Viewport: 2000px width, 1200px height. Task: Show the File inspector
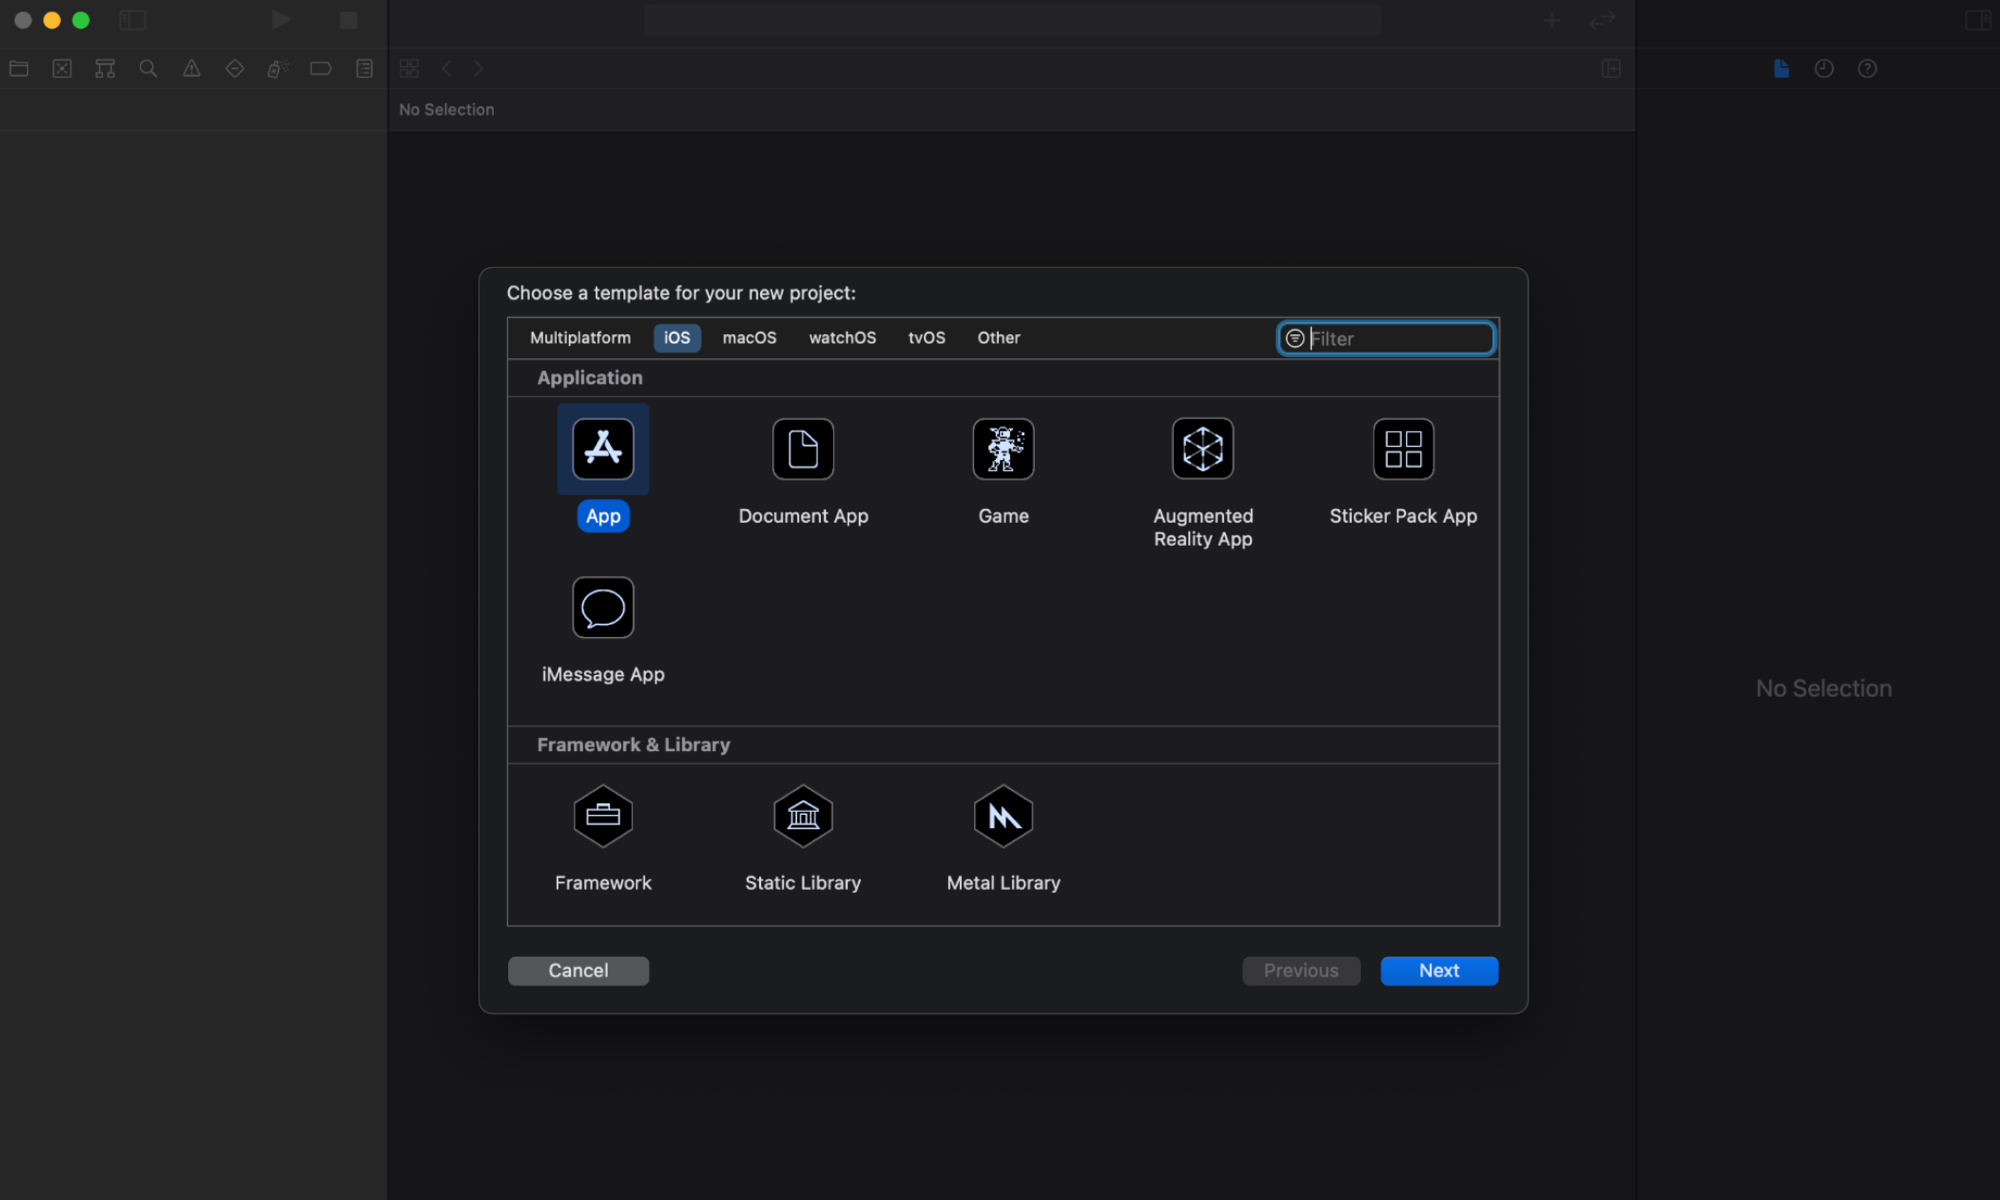[x=1781, y=69]
